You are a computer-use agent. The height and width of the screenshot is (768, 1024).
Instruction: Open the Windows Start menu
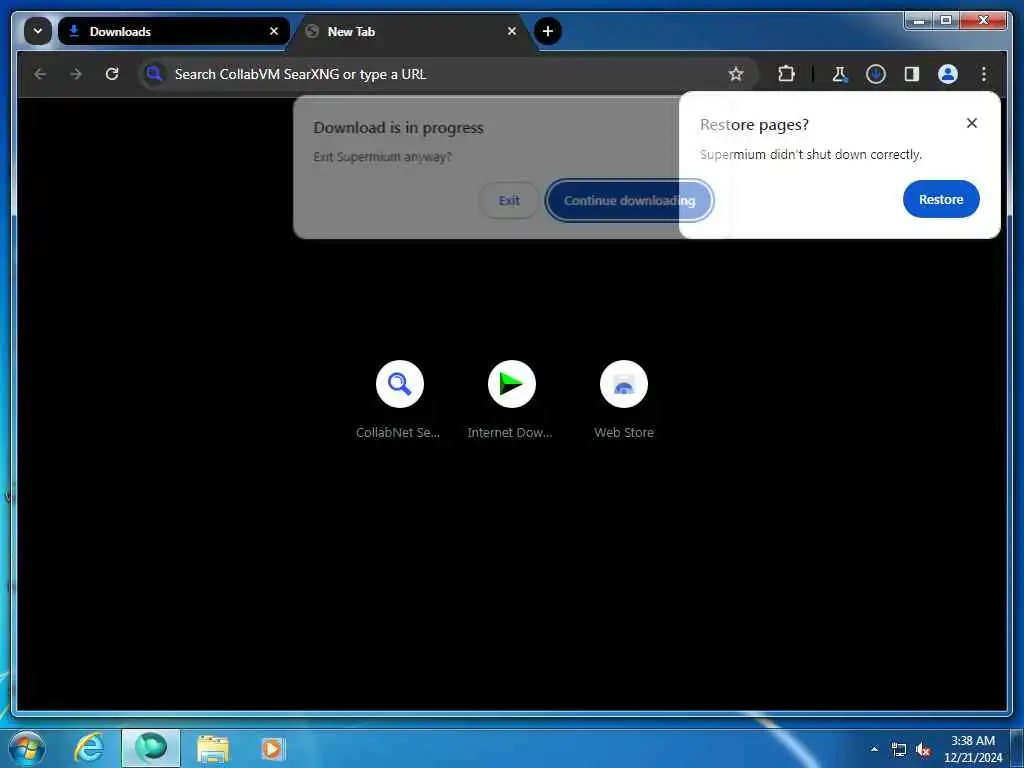pos(26,748)
